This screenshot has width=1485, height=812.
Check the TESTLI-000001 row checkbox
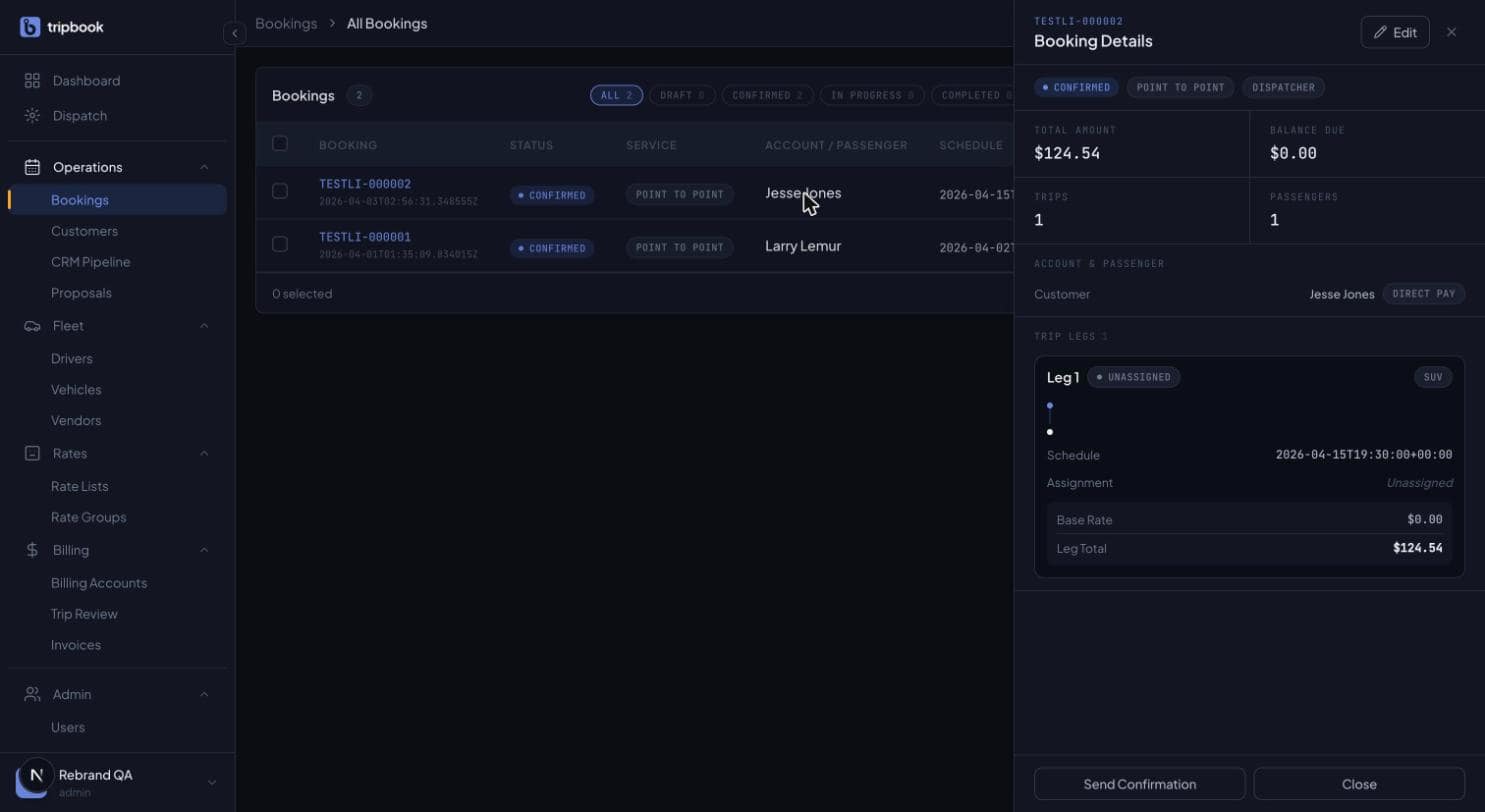[280, 244]
